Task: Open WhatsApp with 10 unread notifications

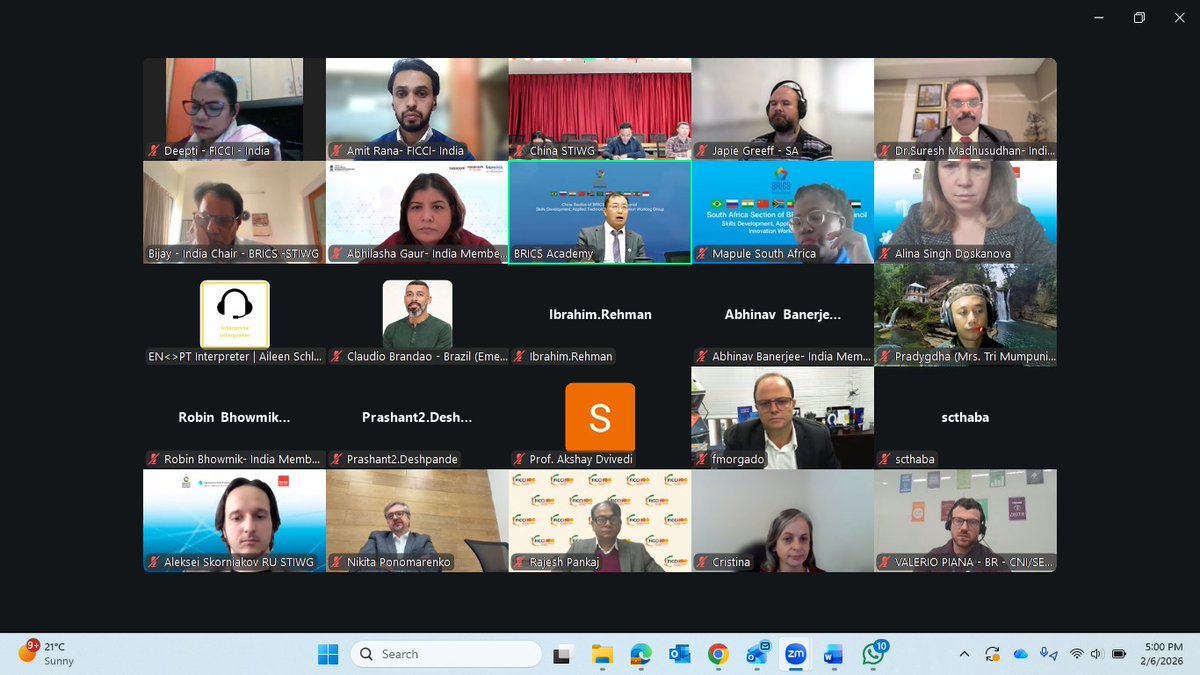Action: [873, 653]
